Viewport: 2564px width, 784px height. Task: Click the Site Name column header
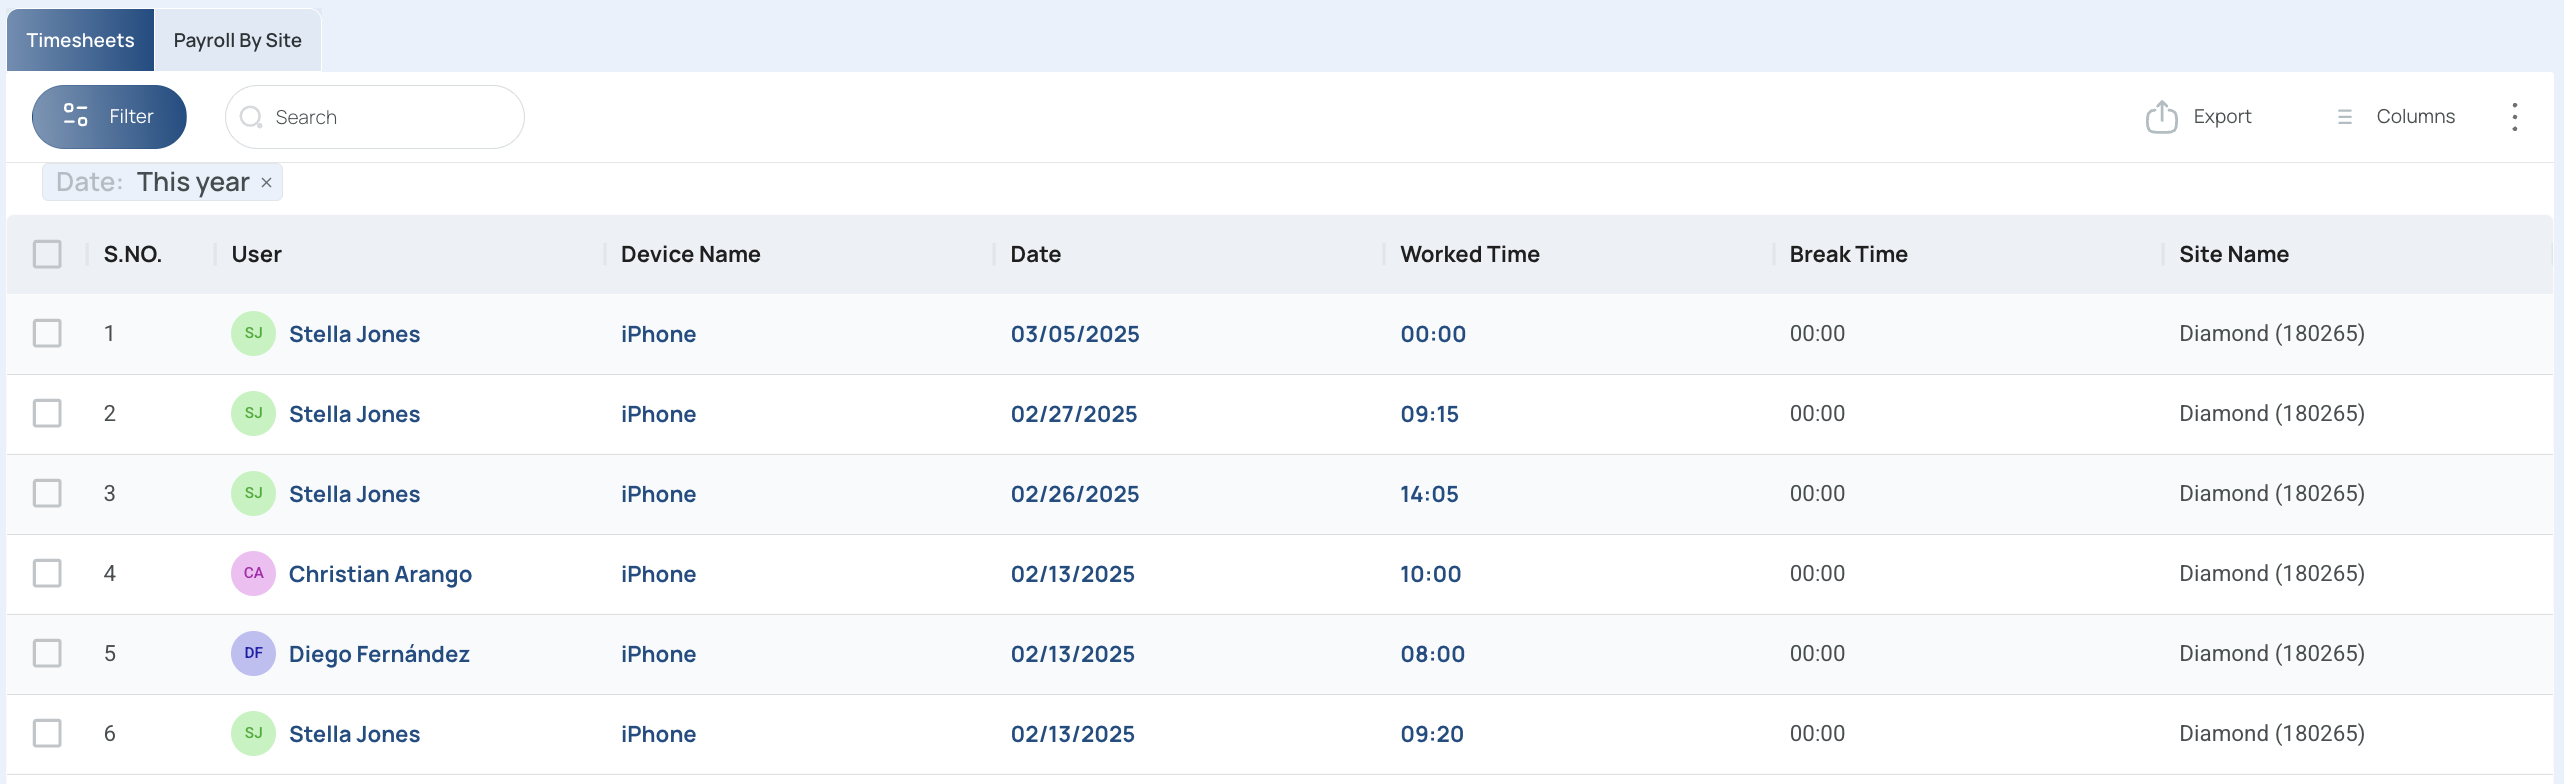coord(2233,254)
